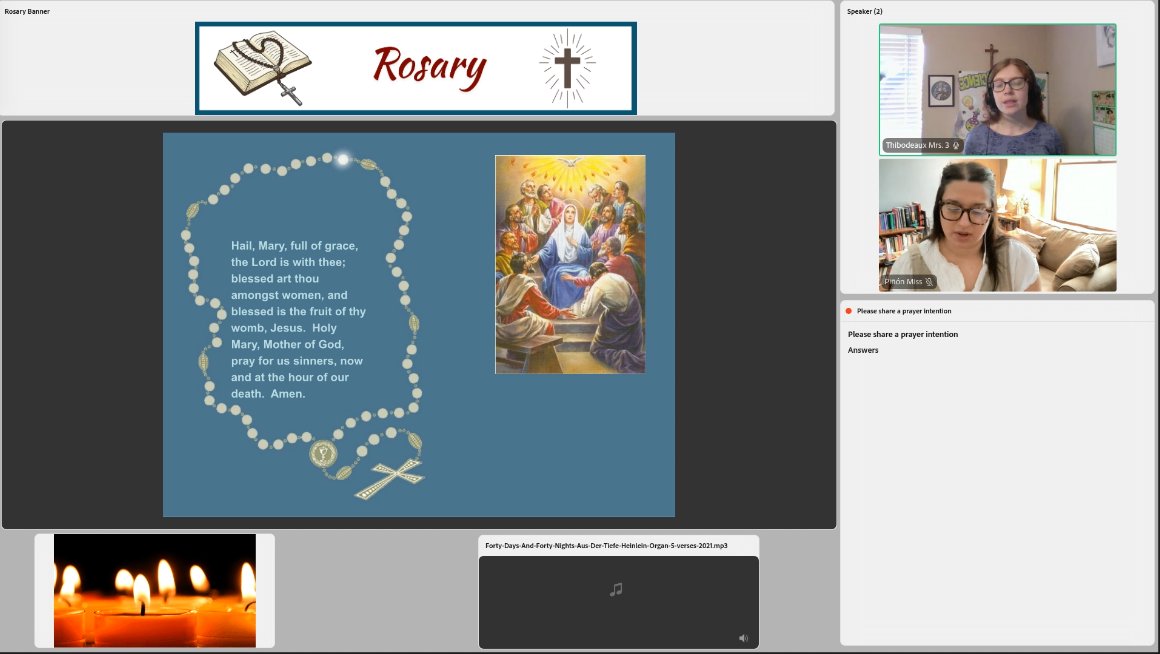The height and width of the screenshot is (654, 1160).
Task: Click the Pentecost painting on the slide
Action: tap(570, 264)
